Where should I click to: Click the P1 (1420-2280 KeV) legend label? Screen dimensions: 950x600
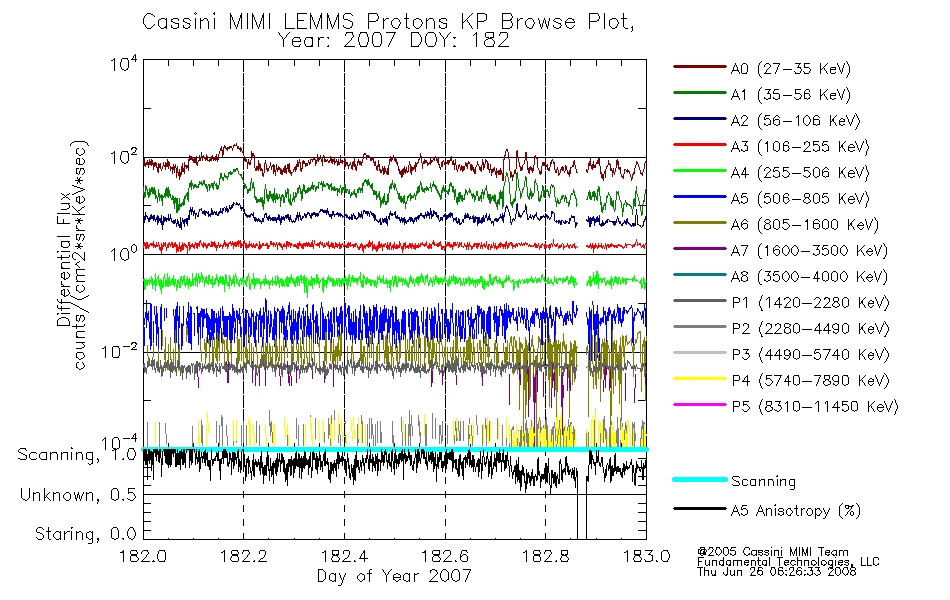pos(810,302)
